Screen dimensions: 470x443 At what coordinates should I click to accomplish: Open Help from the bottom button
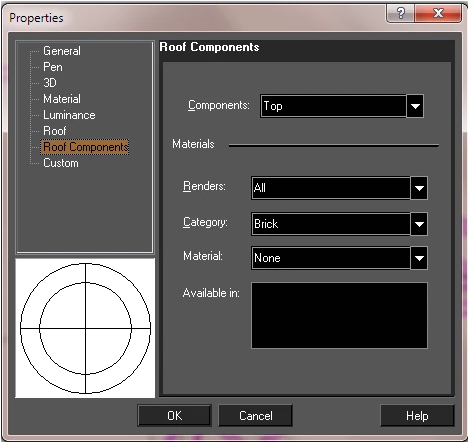coord(417,416)
